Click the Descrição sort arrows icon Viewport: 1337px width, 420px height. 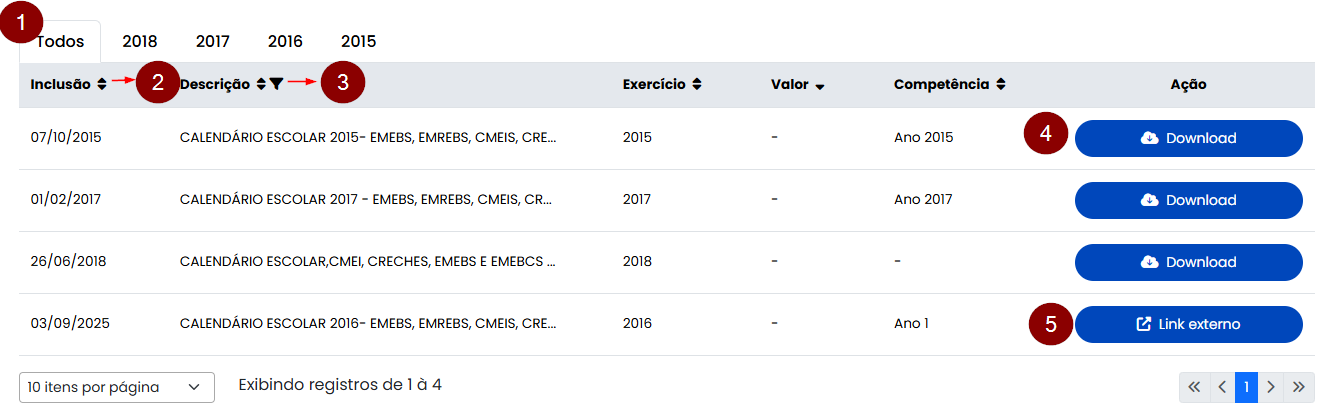coord(261,85)
